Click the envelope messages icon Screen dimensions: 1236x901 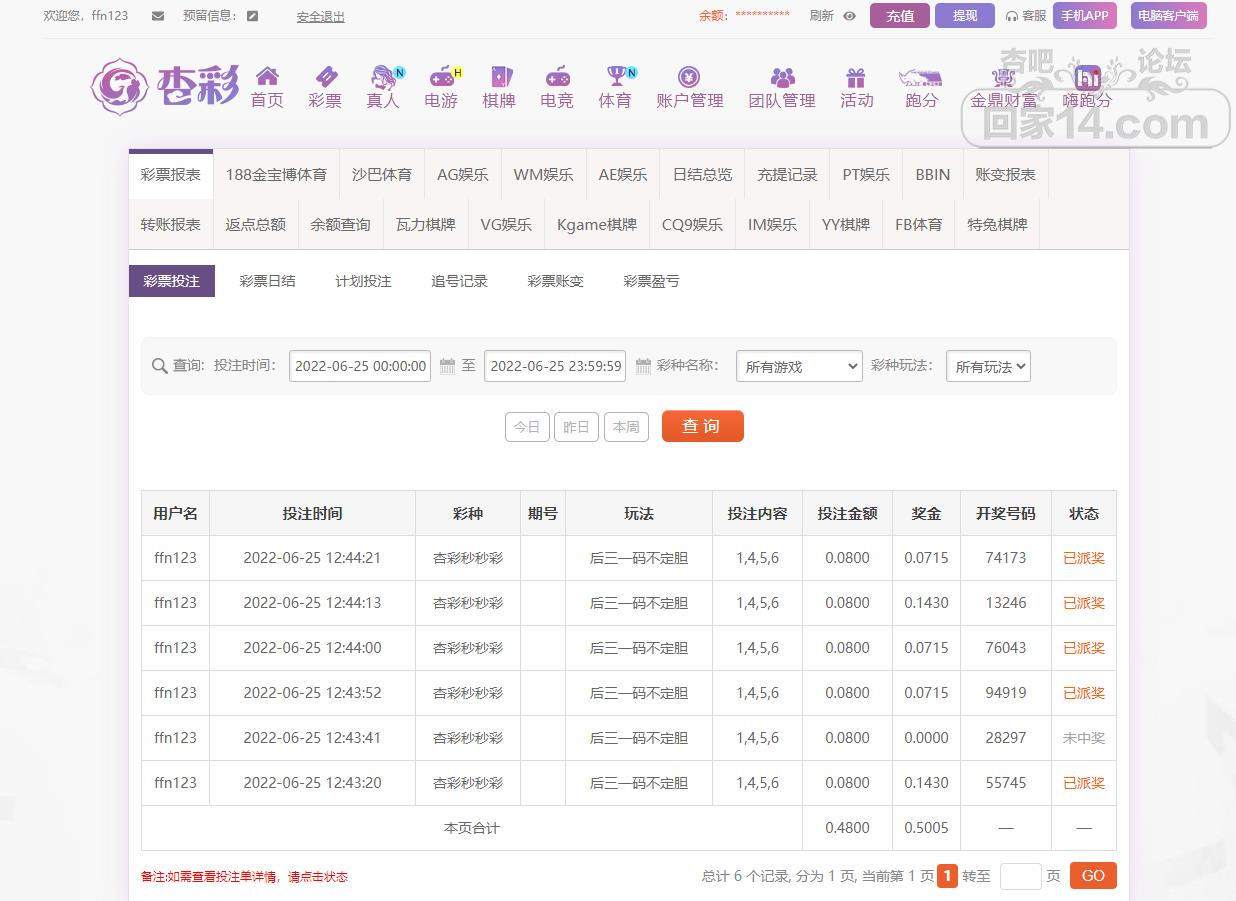point(158,16)
